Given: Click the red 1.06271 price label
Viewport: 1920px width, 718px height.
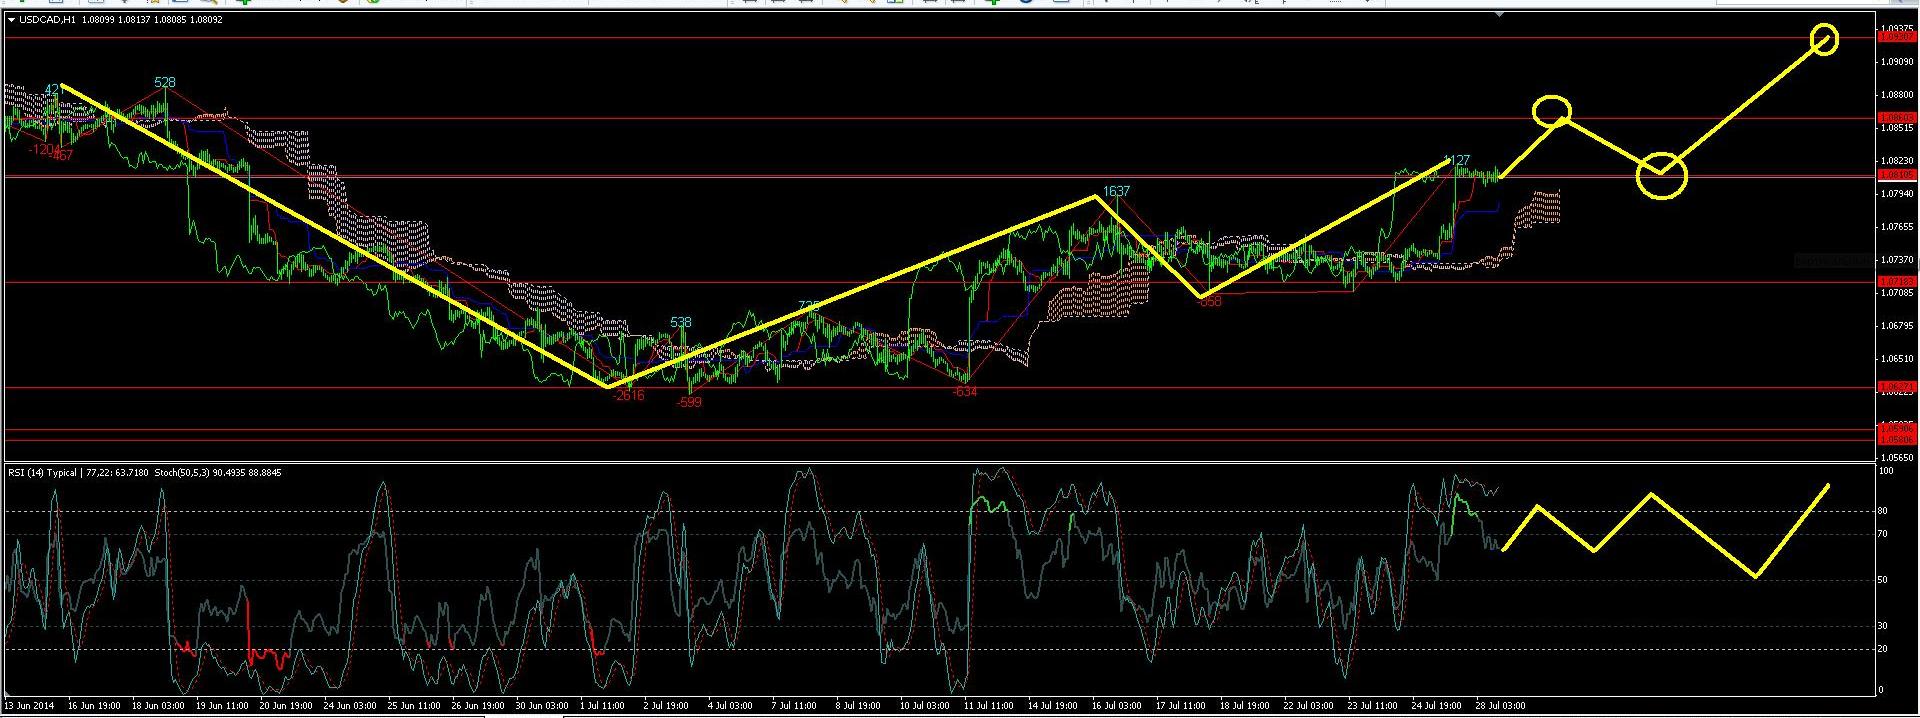Looking at the screenshot, I should pyautogui.click(x=1896, y=386).
